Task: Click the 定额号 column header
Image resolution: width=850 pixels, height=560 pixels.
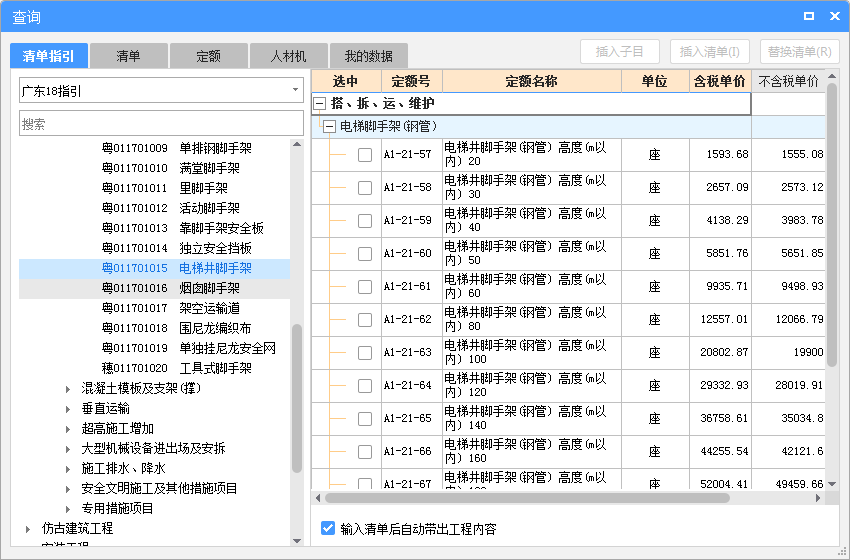Action: point(412,81)
